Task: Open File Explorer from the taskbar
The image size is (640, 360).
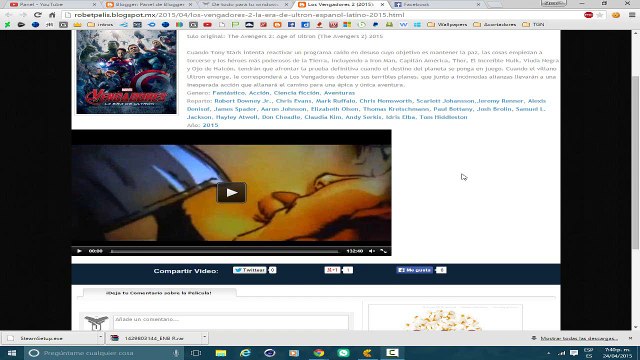Action: point(221,353)
